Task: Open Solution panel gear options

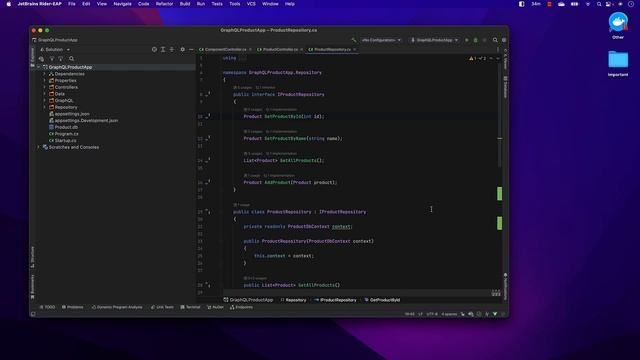Action: 182,49
